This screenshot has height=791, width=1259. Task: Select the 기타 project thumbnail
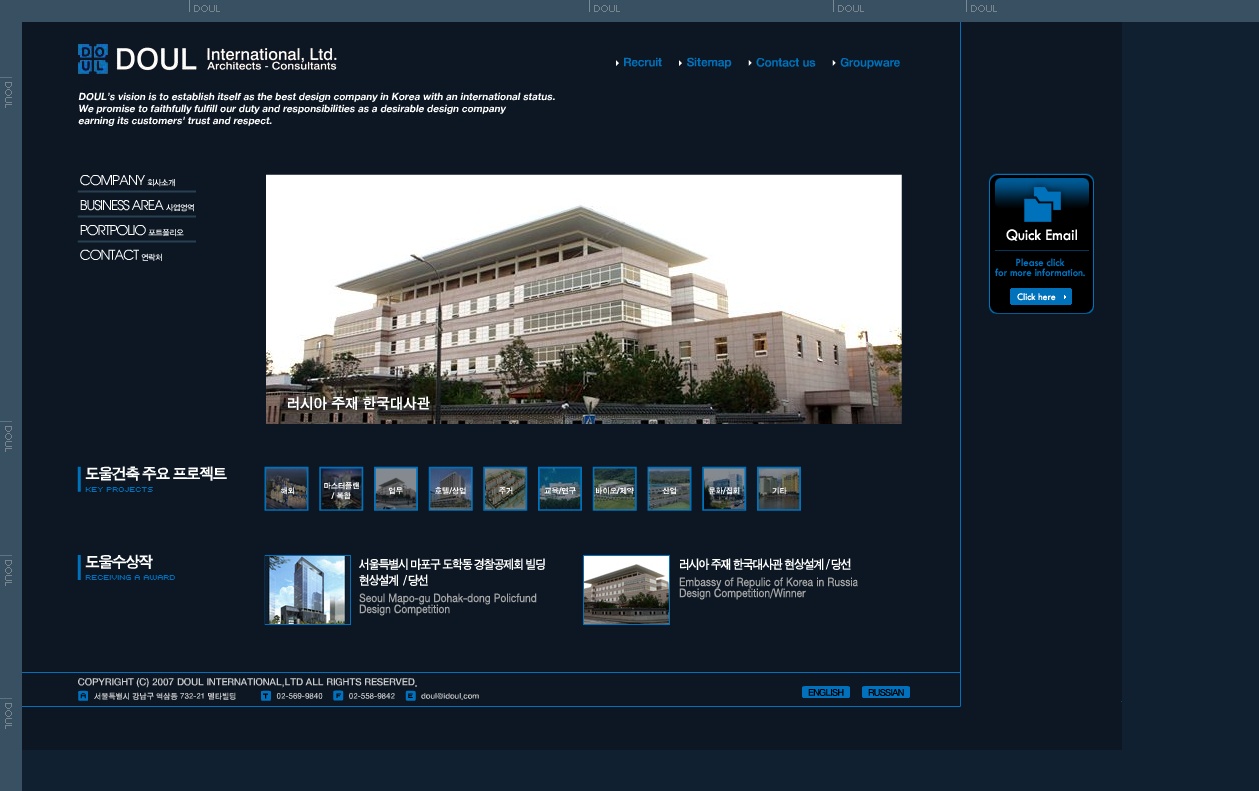[779, 489]
